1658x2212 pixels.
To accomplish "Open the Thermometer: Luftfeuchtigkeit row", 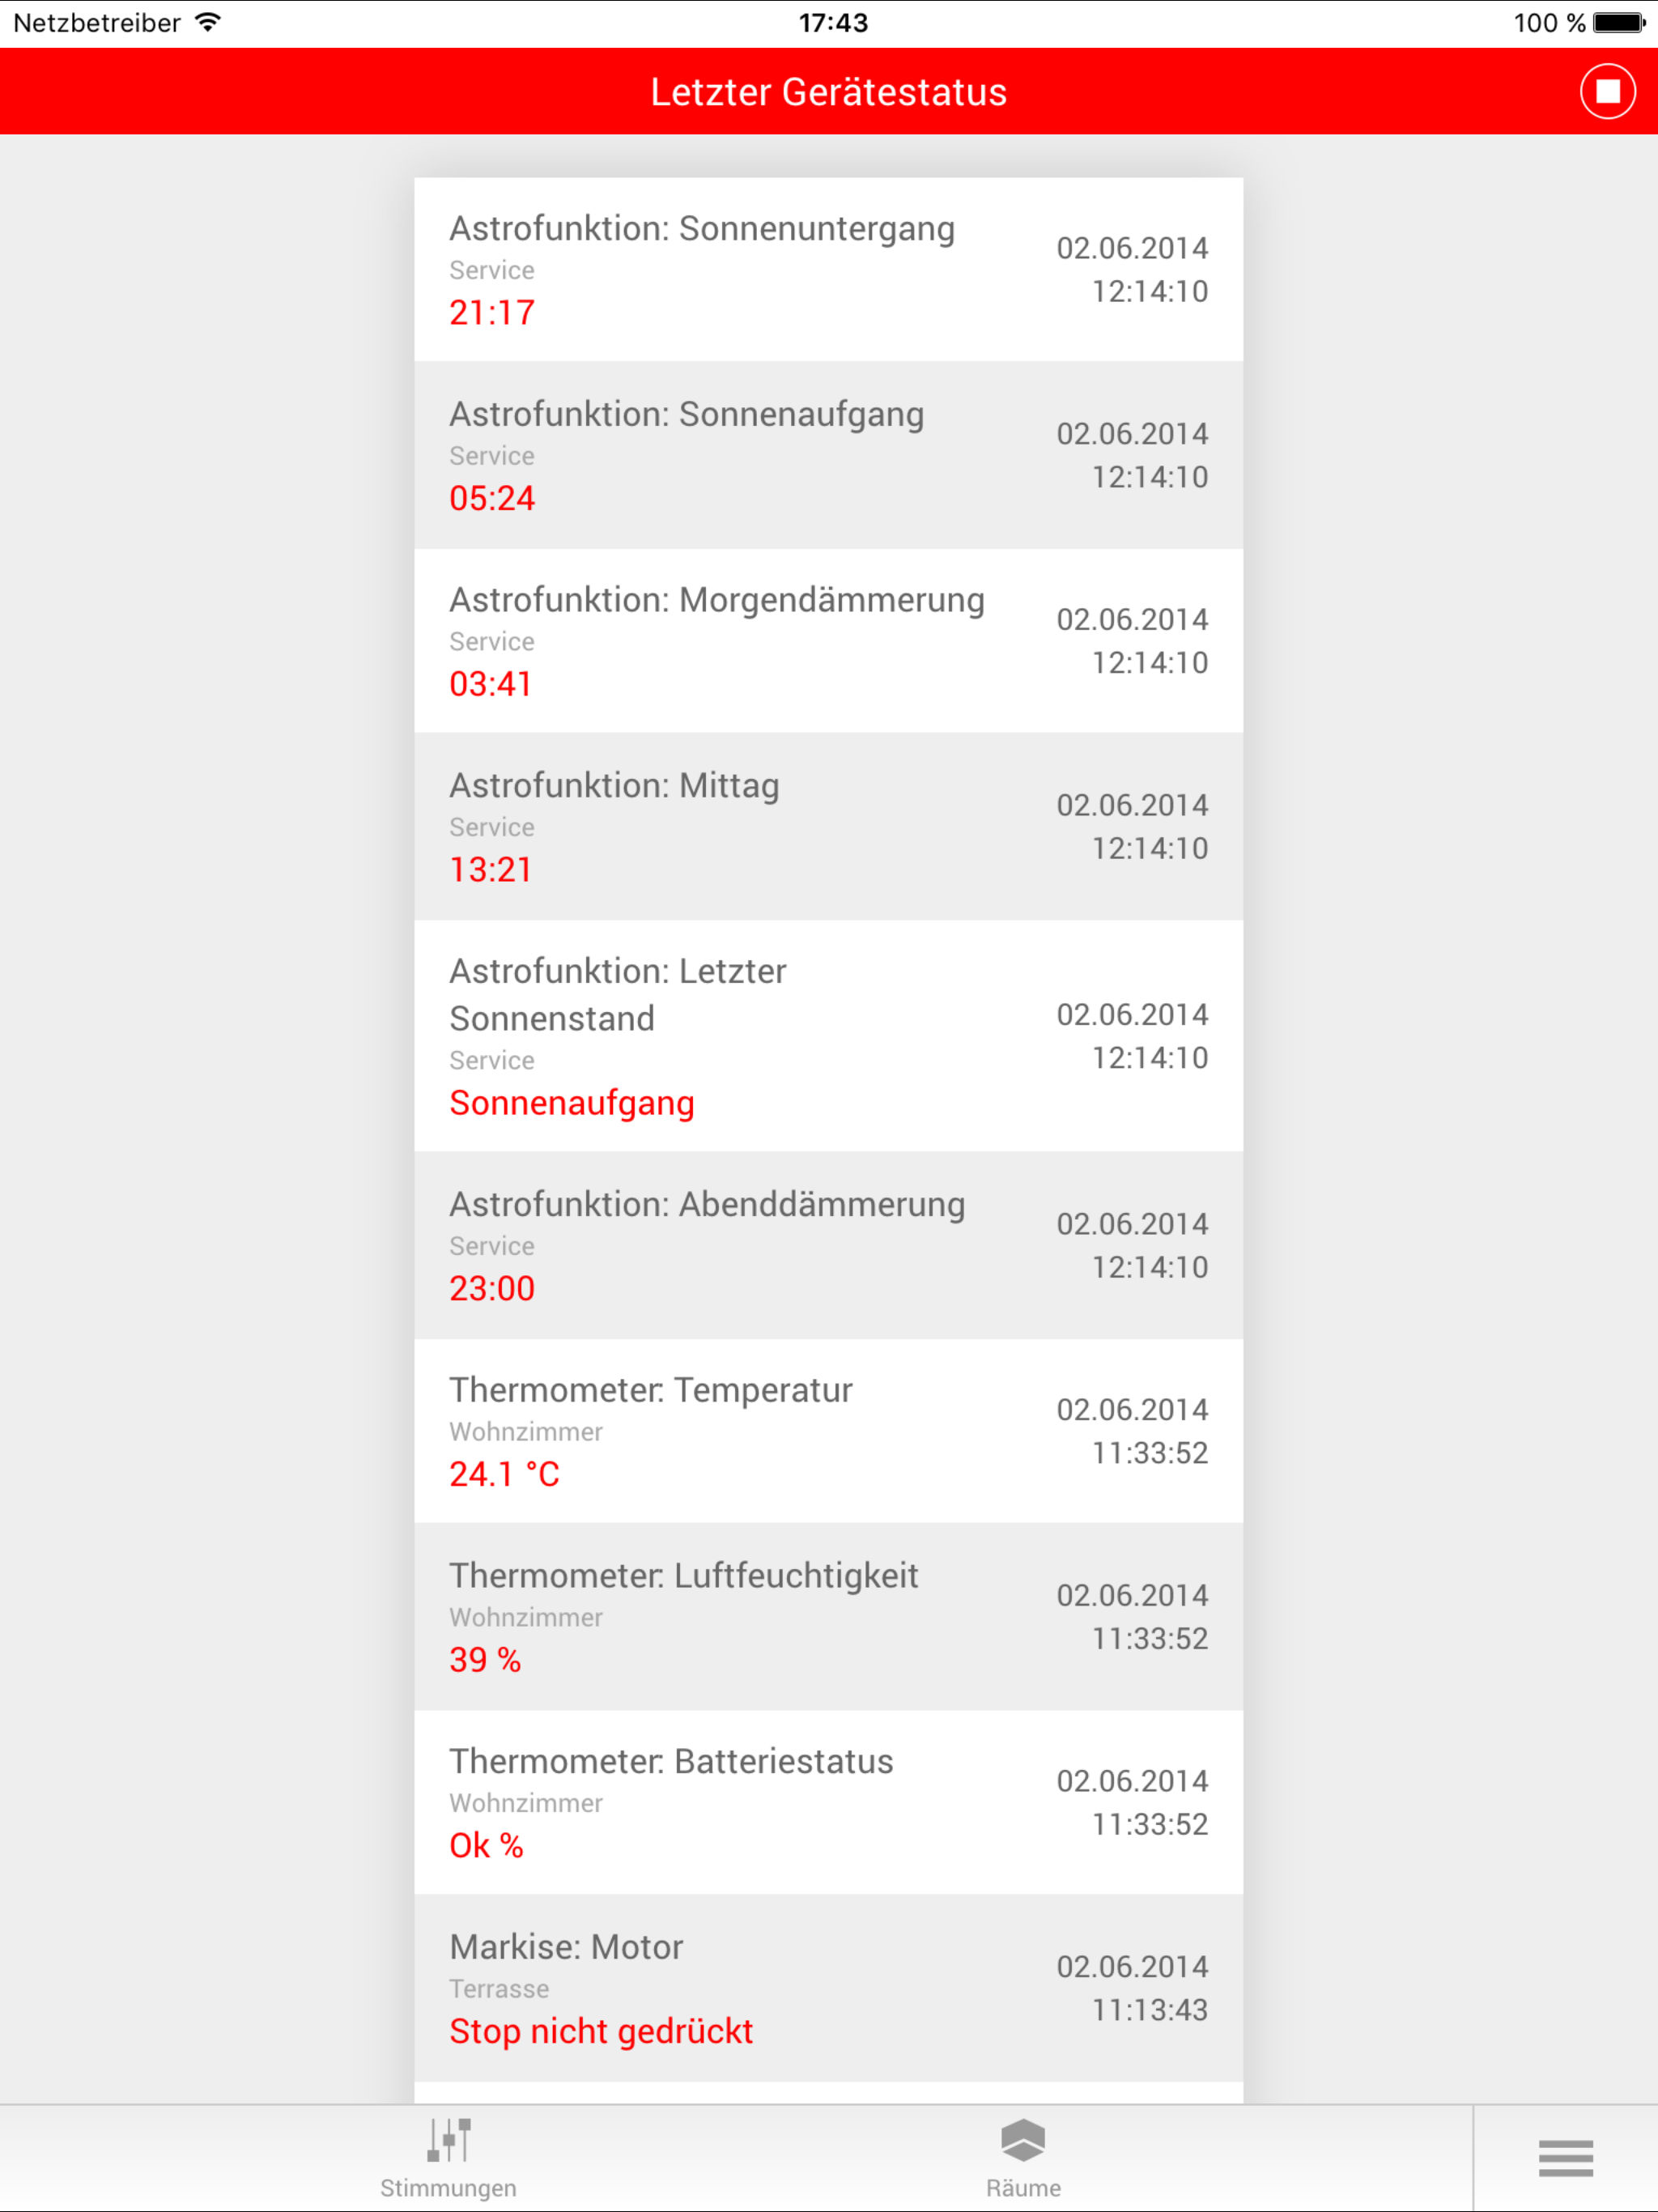I will pyautogui.click(x=829, y=1616).
